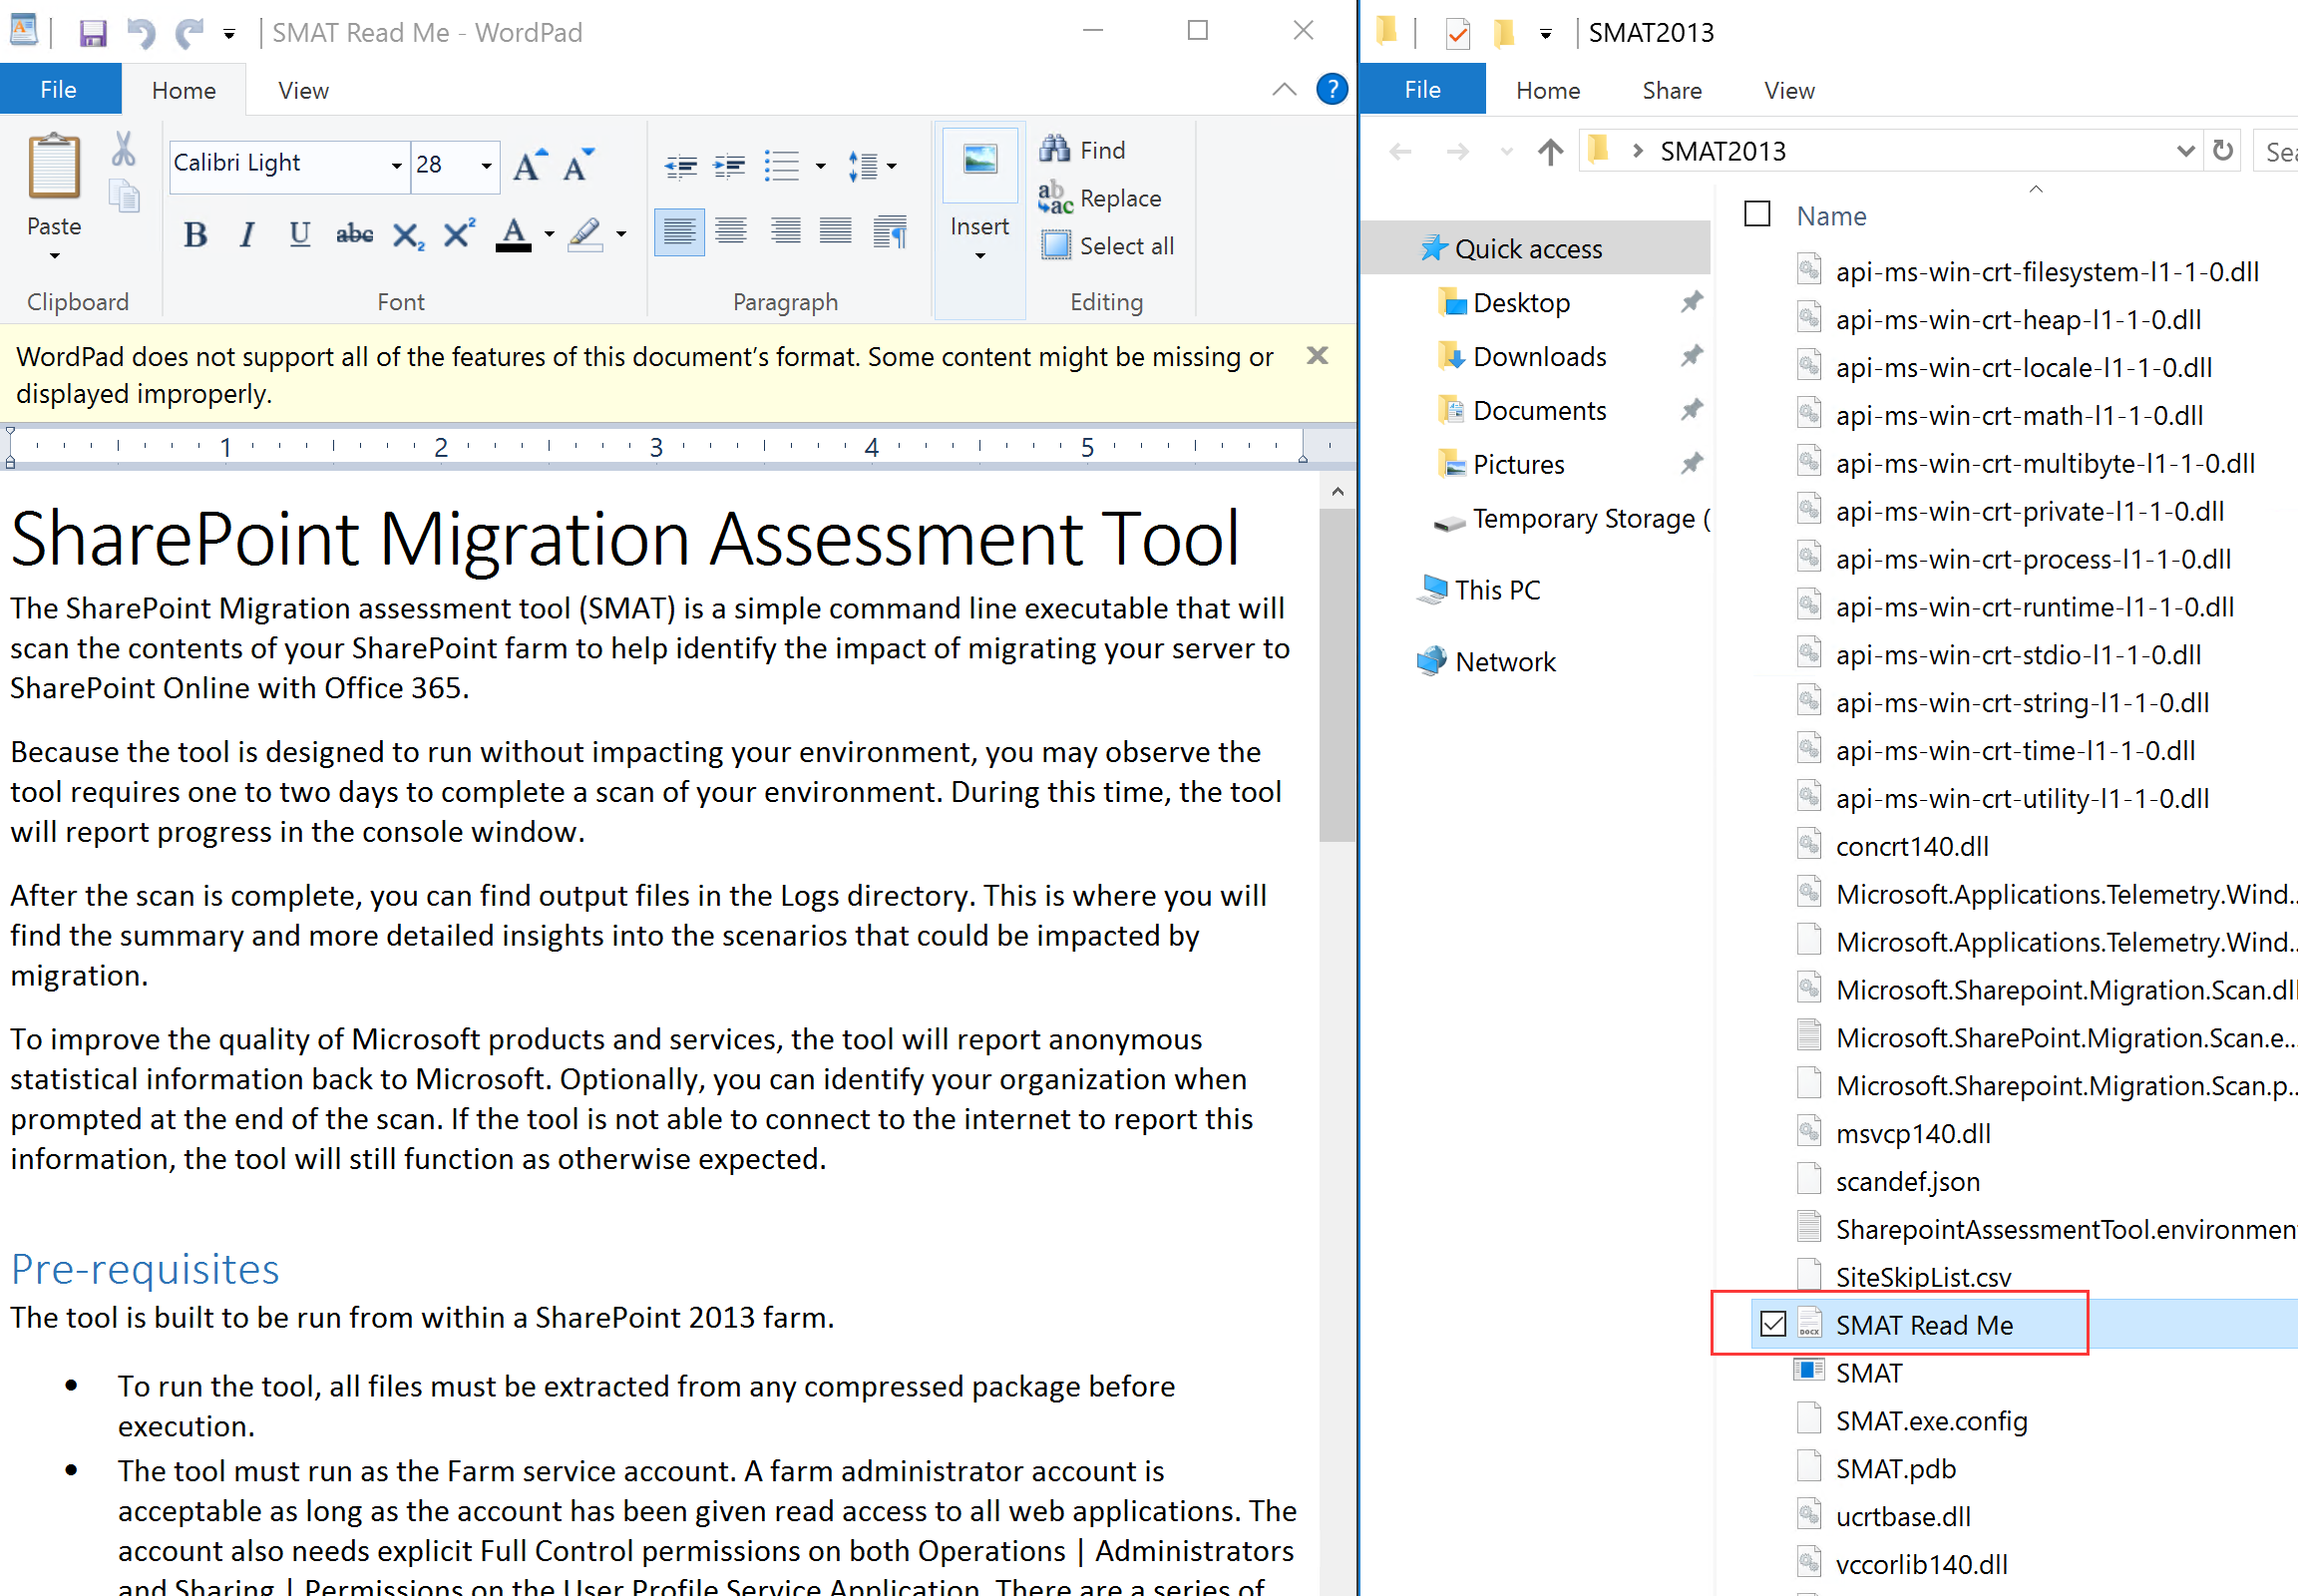Screen dimensions: 2298x1596
Task: Switch to WordPad View tab
Action: point(303,91)
